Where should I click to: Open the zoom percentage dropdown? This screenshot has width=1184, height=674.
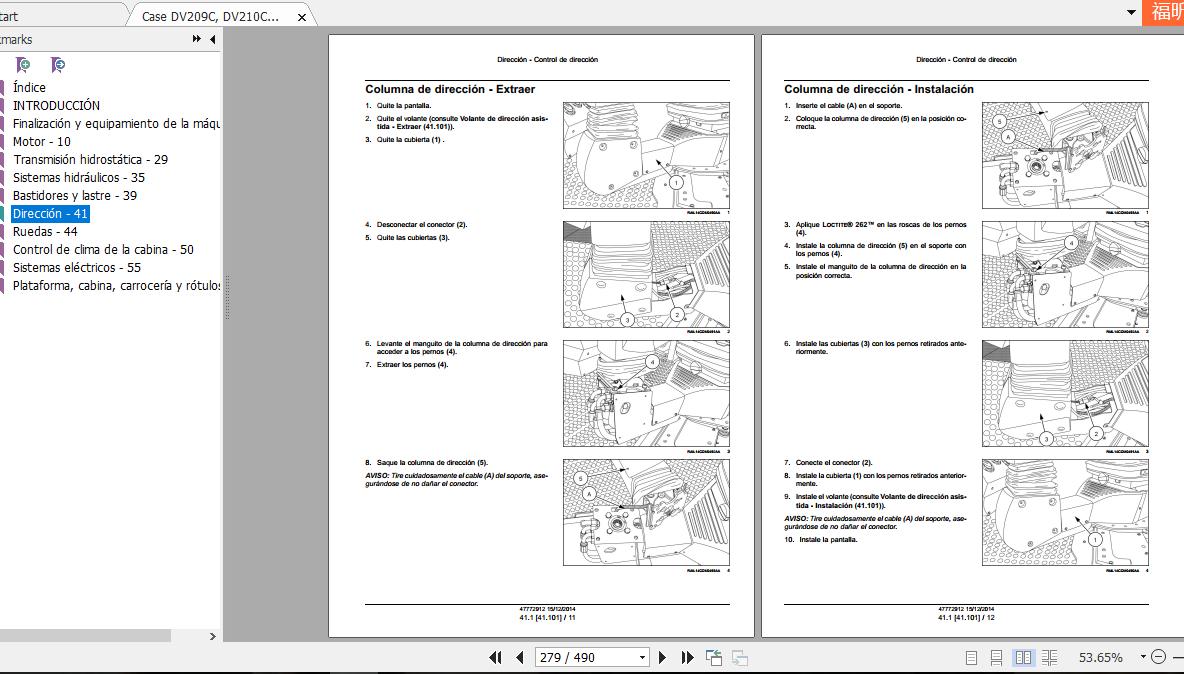(x=1141, y=657)
